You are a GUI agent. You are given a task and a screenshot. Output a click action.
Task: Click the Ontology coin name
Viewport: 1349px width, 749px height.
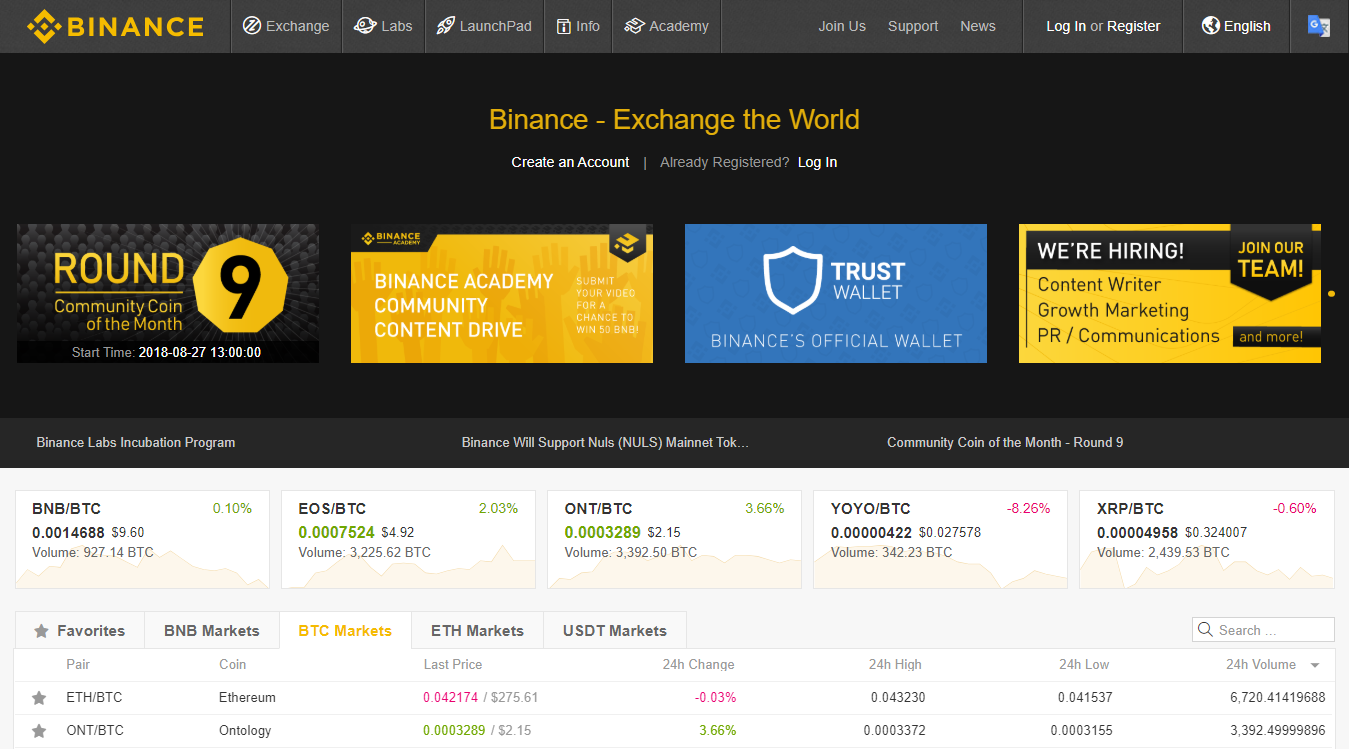point(245,730)
